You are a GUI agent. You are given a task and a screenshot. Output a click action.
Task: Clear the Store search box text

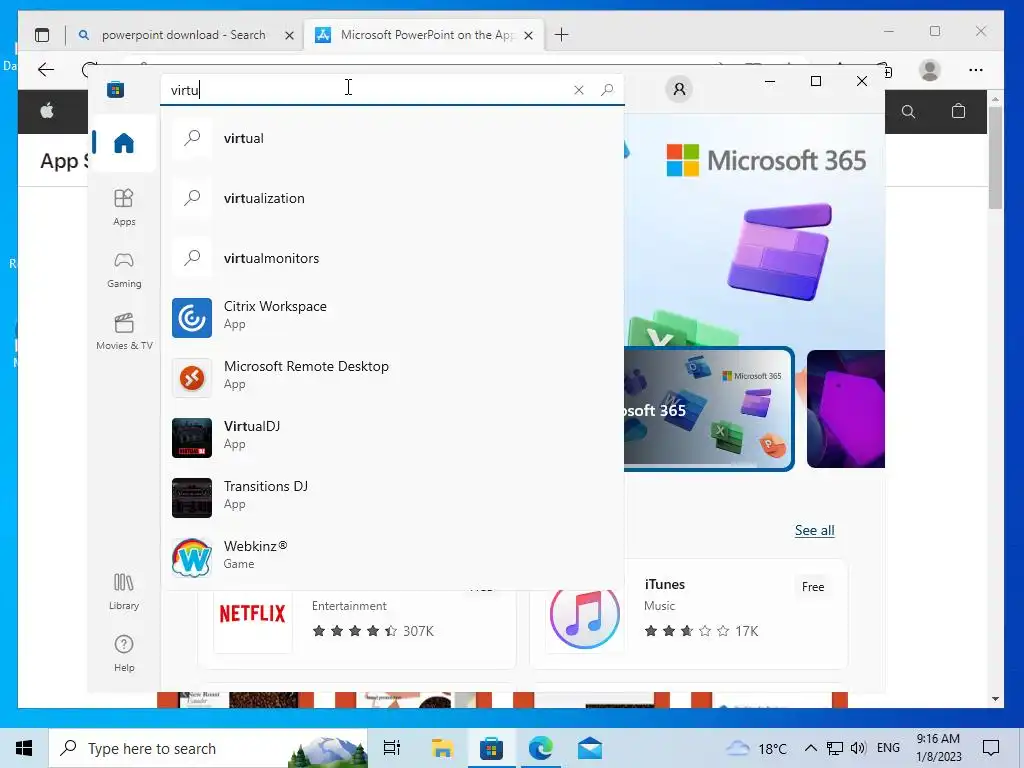(x=579, y=90)
